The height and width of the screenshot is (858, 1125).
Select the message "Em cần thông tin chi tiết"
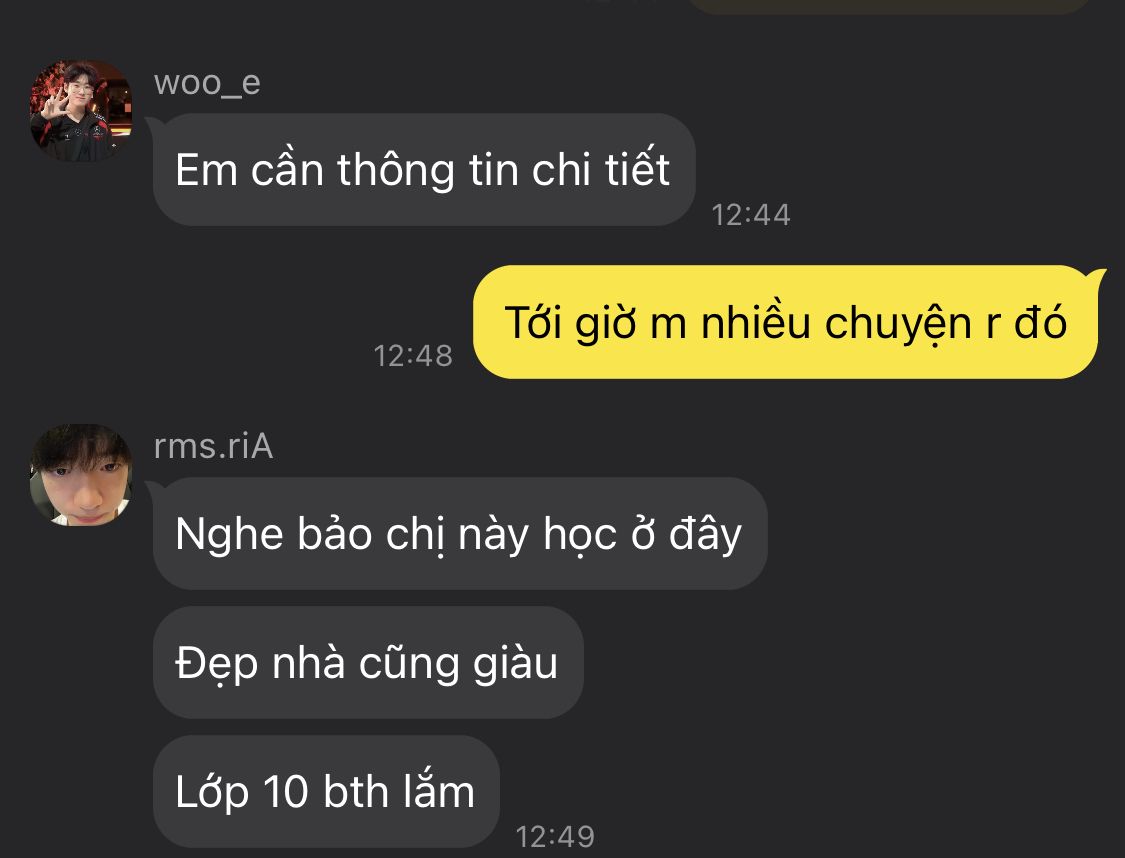pos(424,170)
